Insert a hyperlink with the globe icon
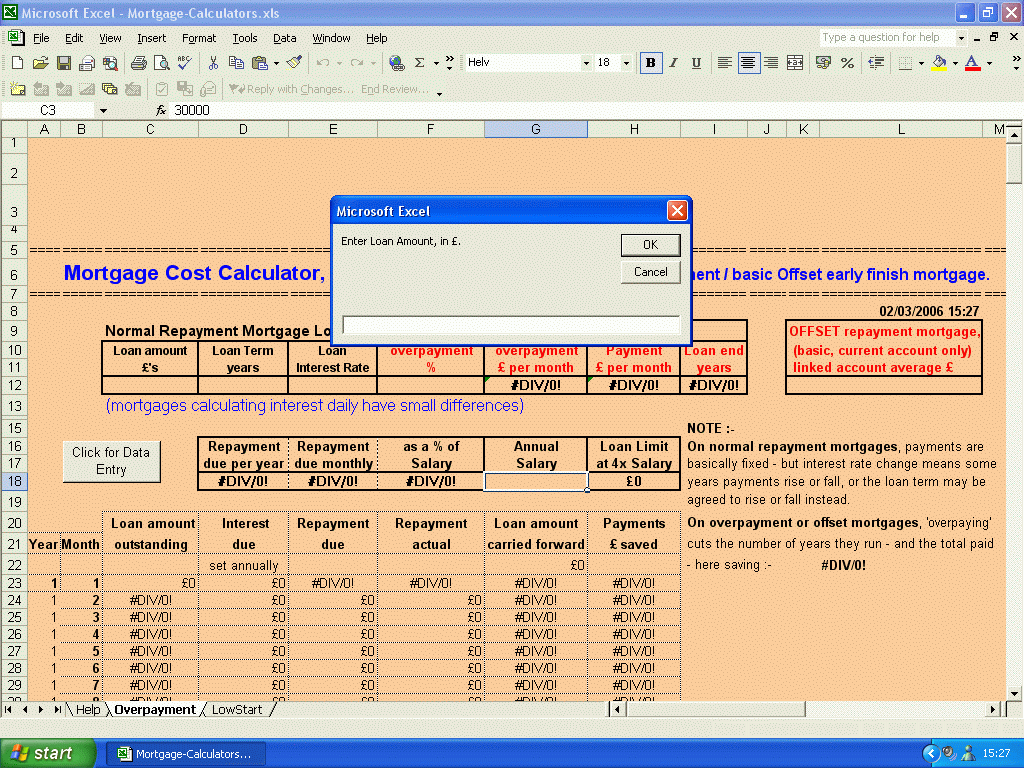 pyautogui.click(x=396, y=63)
